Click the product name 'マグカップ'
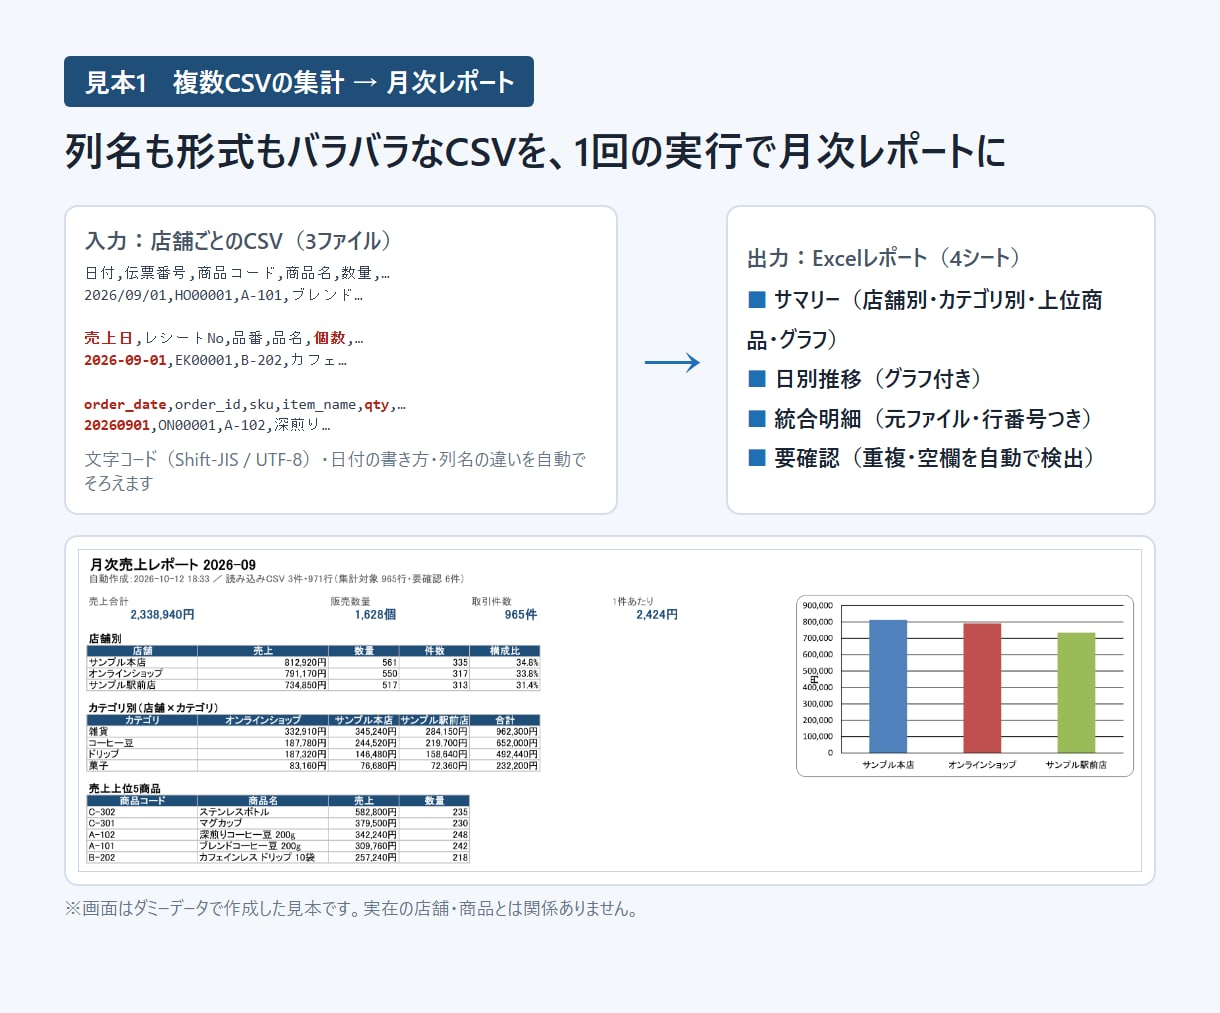Screen dimensions: 1220x1013 (221, 823)
